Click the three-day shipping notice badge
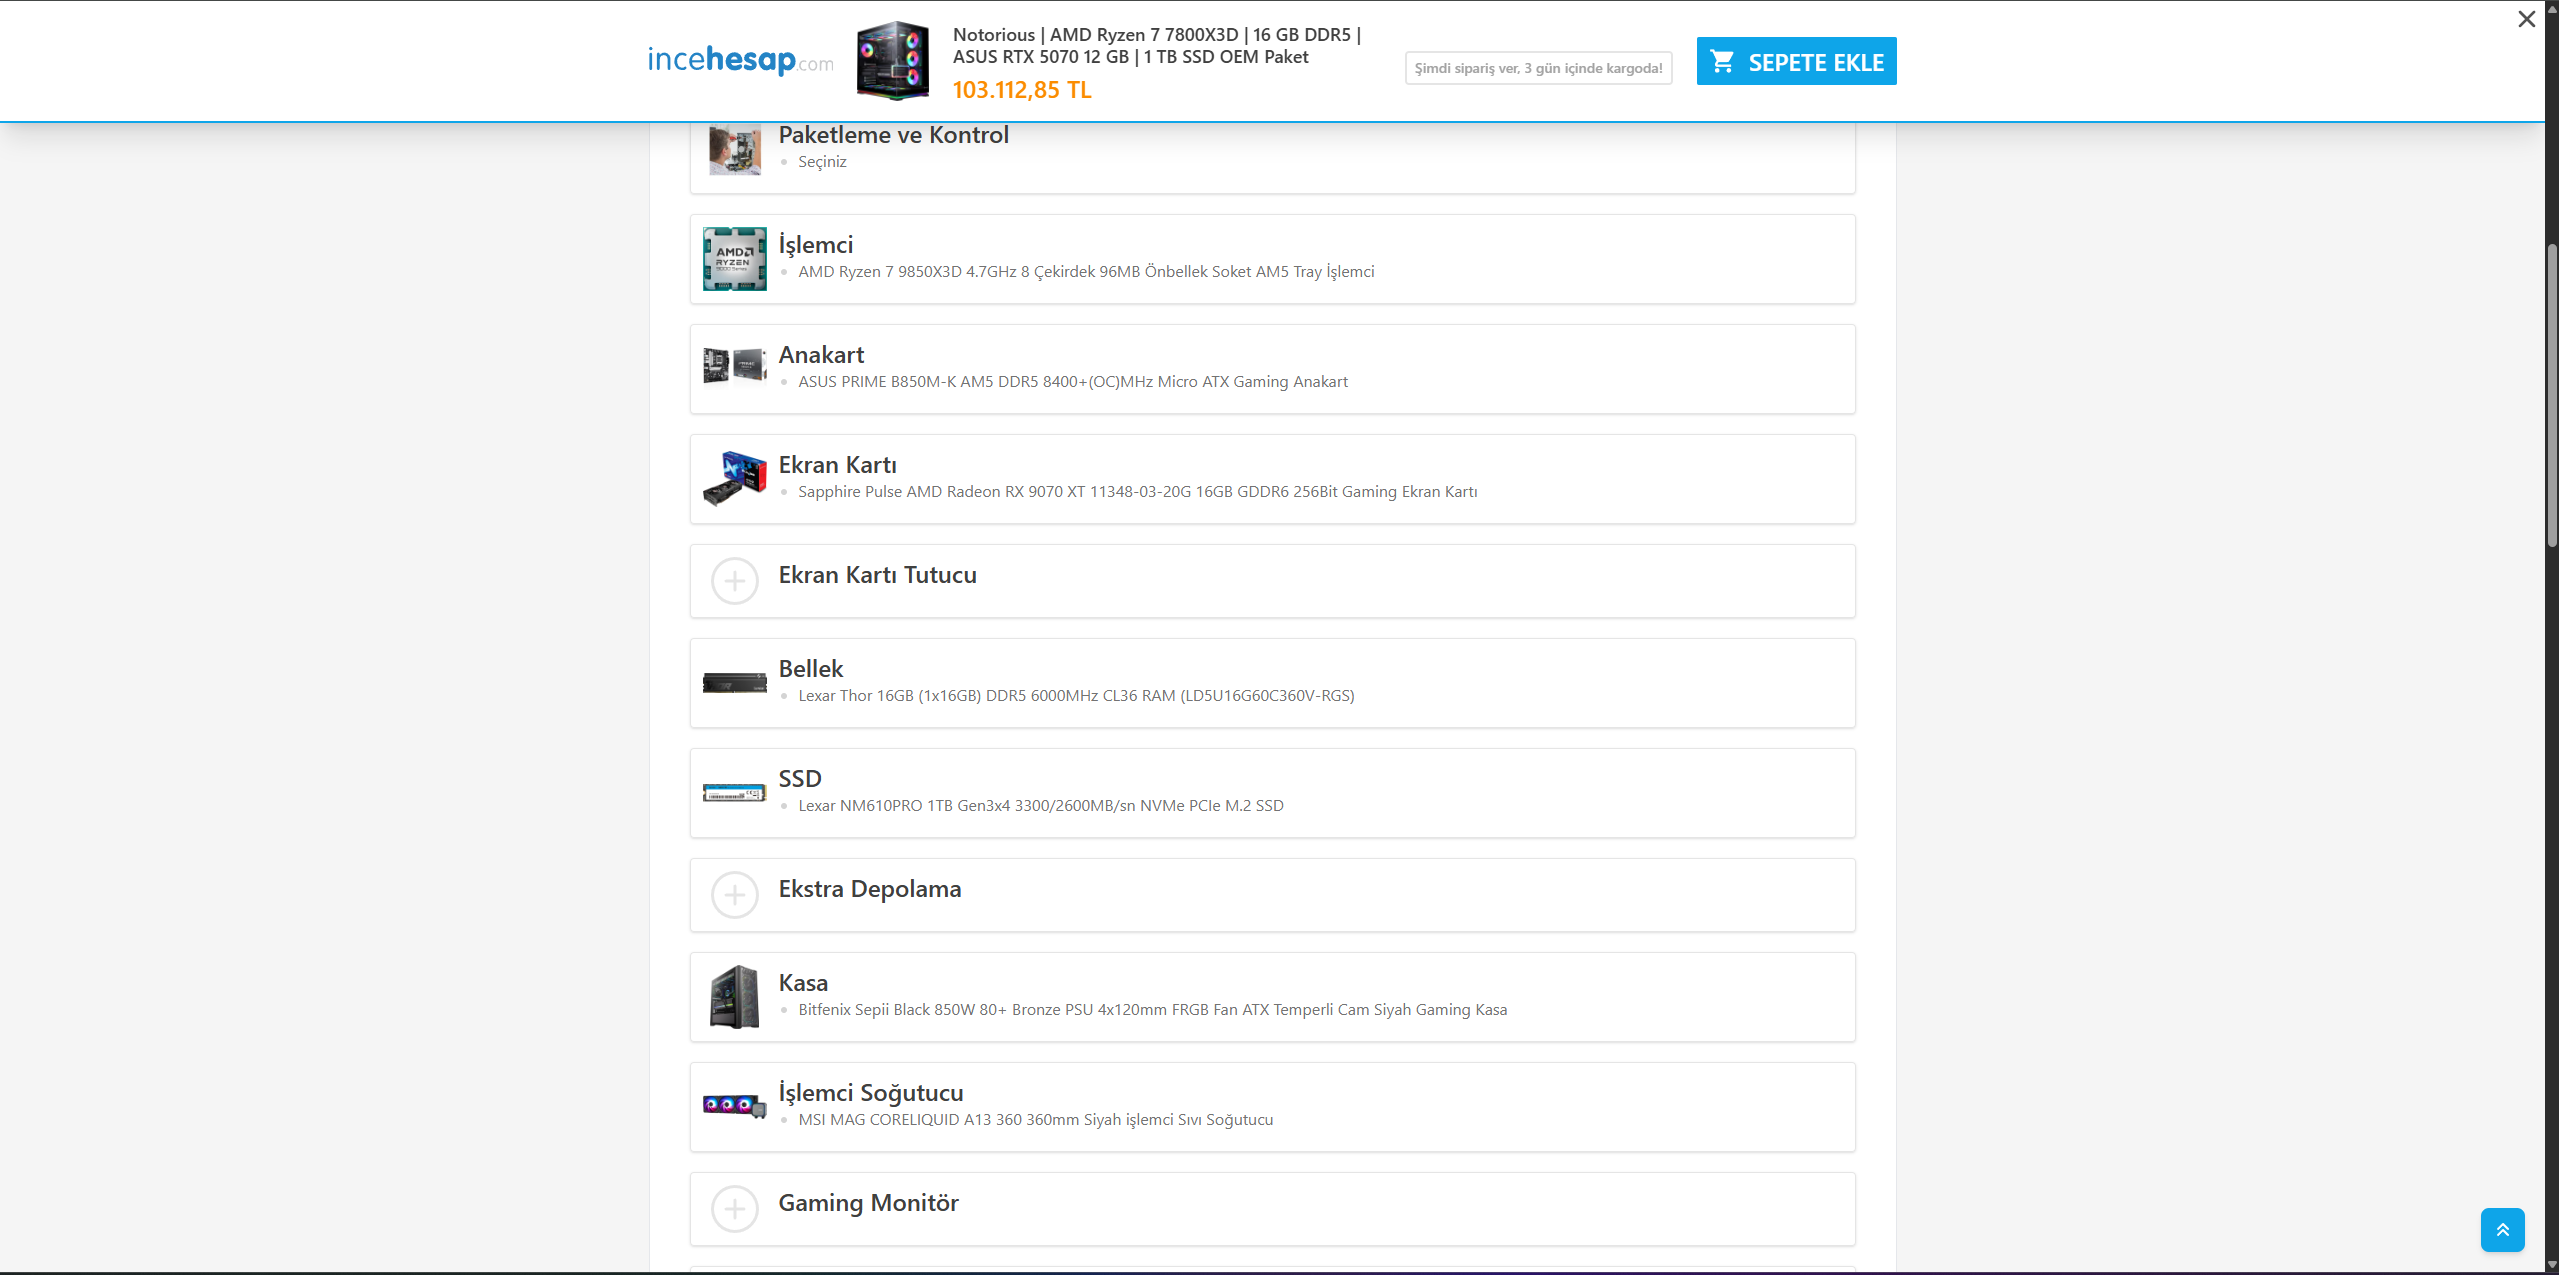The width and height of the screenshot is (2559, 1275). click(1538, 68)
